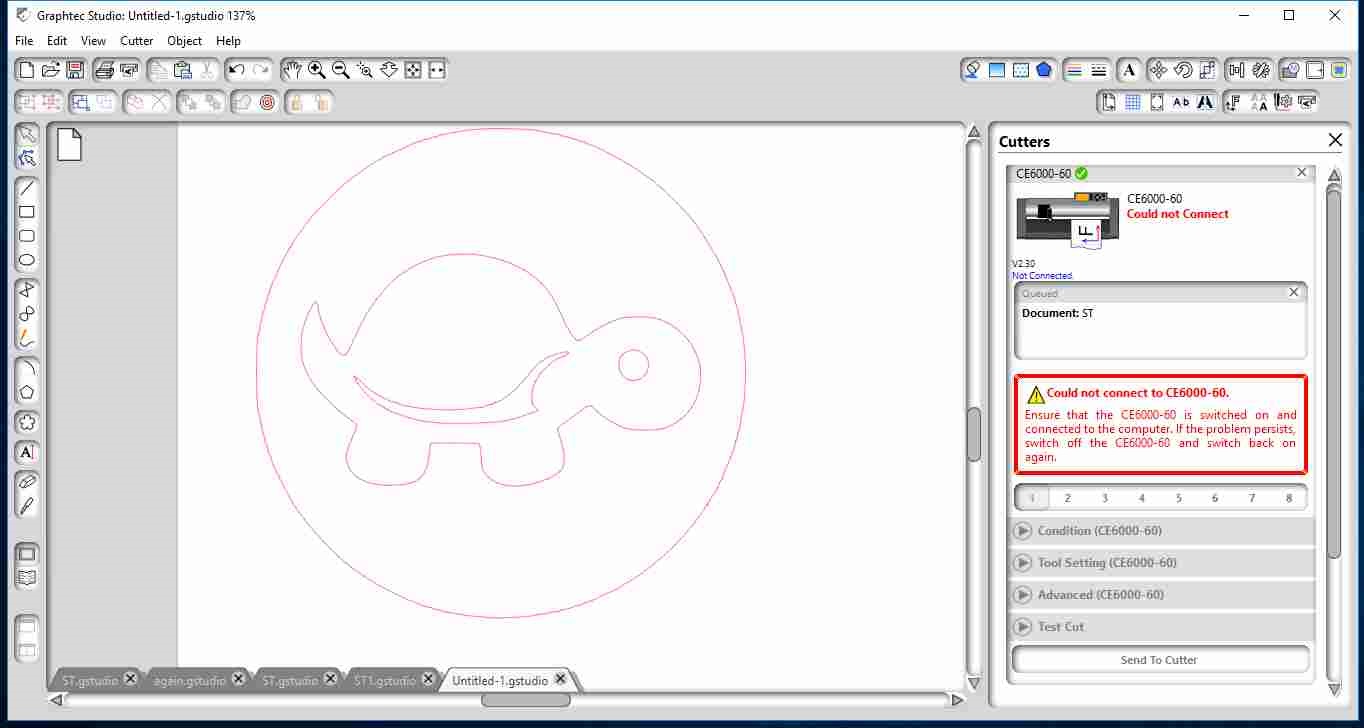
Task: Choose the Arc drawing tool
Action: [x=27, y=367]
